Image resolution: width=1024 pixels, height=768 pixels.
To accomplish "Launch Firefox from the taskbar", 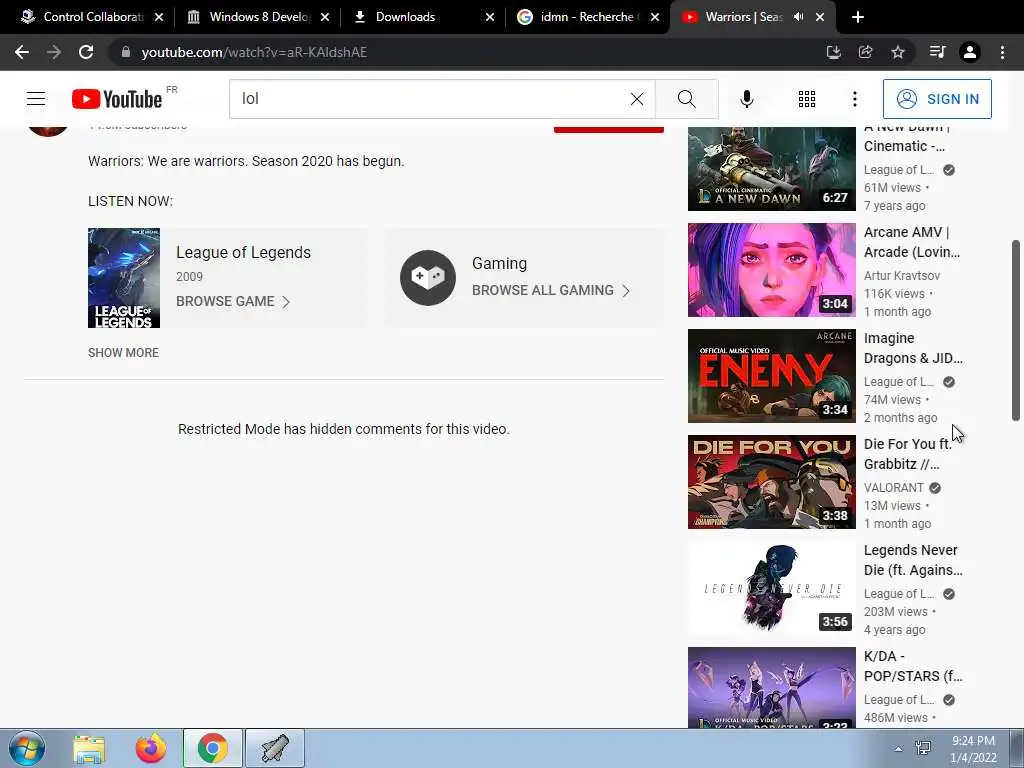I will click(x=151, y=748).
